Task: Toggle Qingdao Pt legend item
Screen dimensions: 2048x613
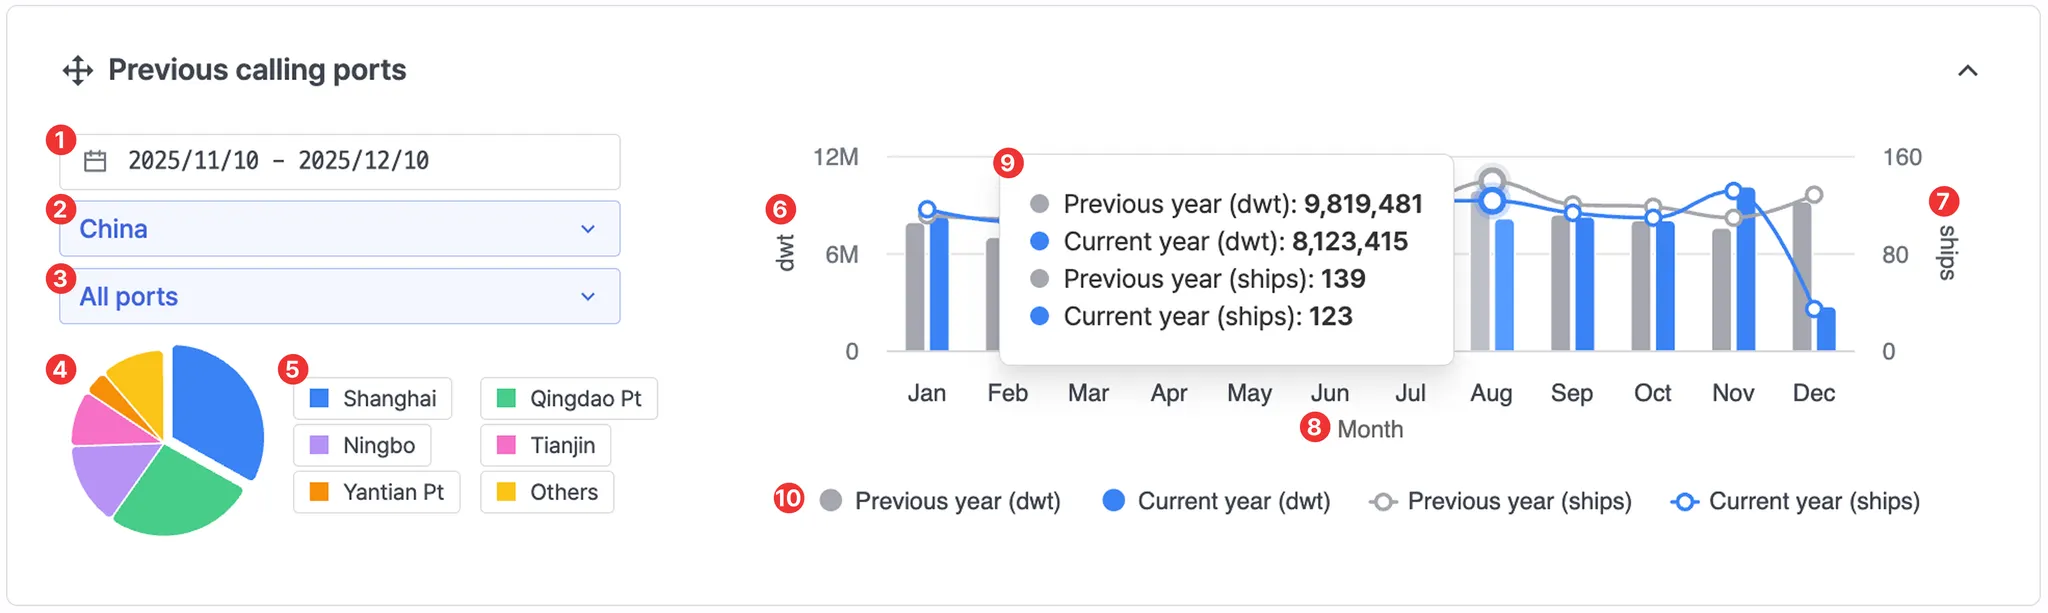Action: [x=569, y=398]
